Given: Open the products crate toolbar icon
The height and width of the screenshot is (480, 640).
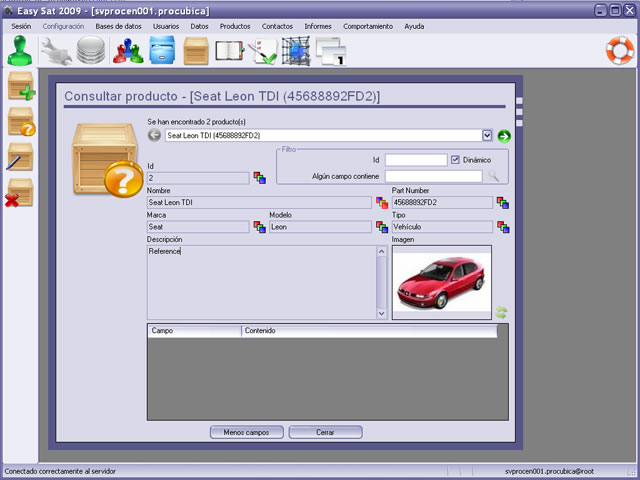Looking at the screenshot, I should coord(196,51).
